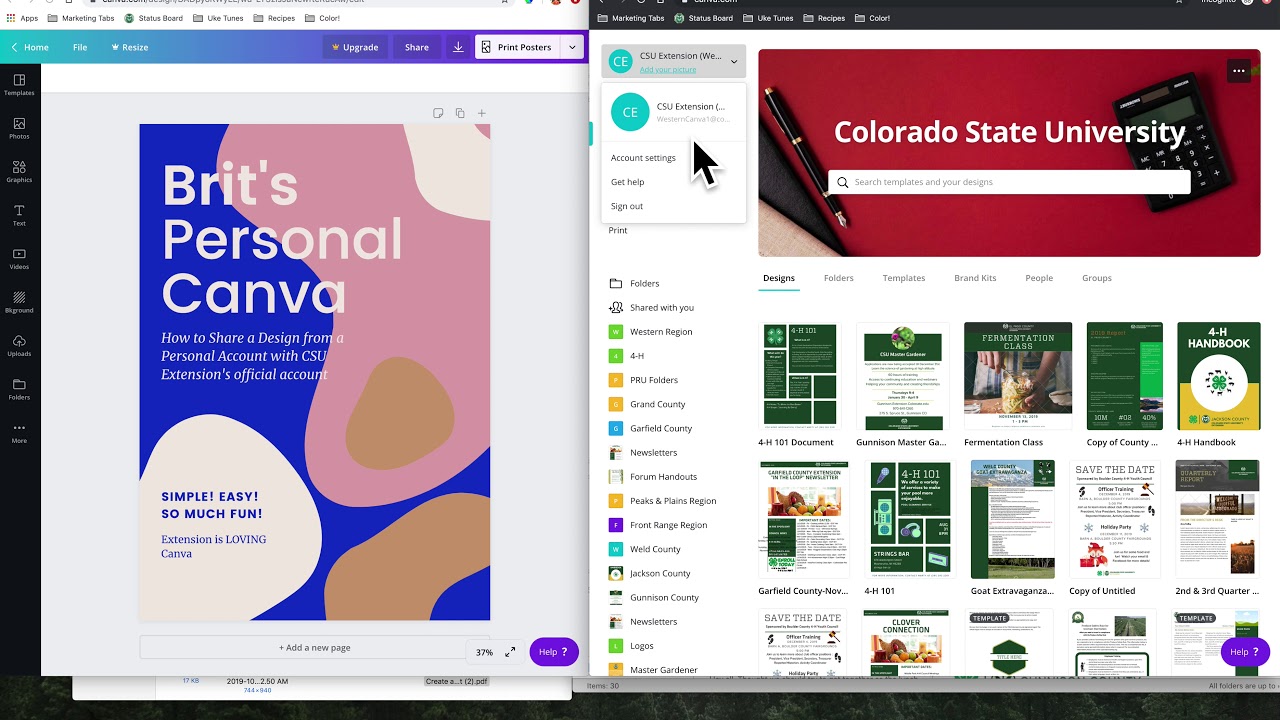Open zoom level 37% dropdown

click(484, 652)
